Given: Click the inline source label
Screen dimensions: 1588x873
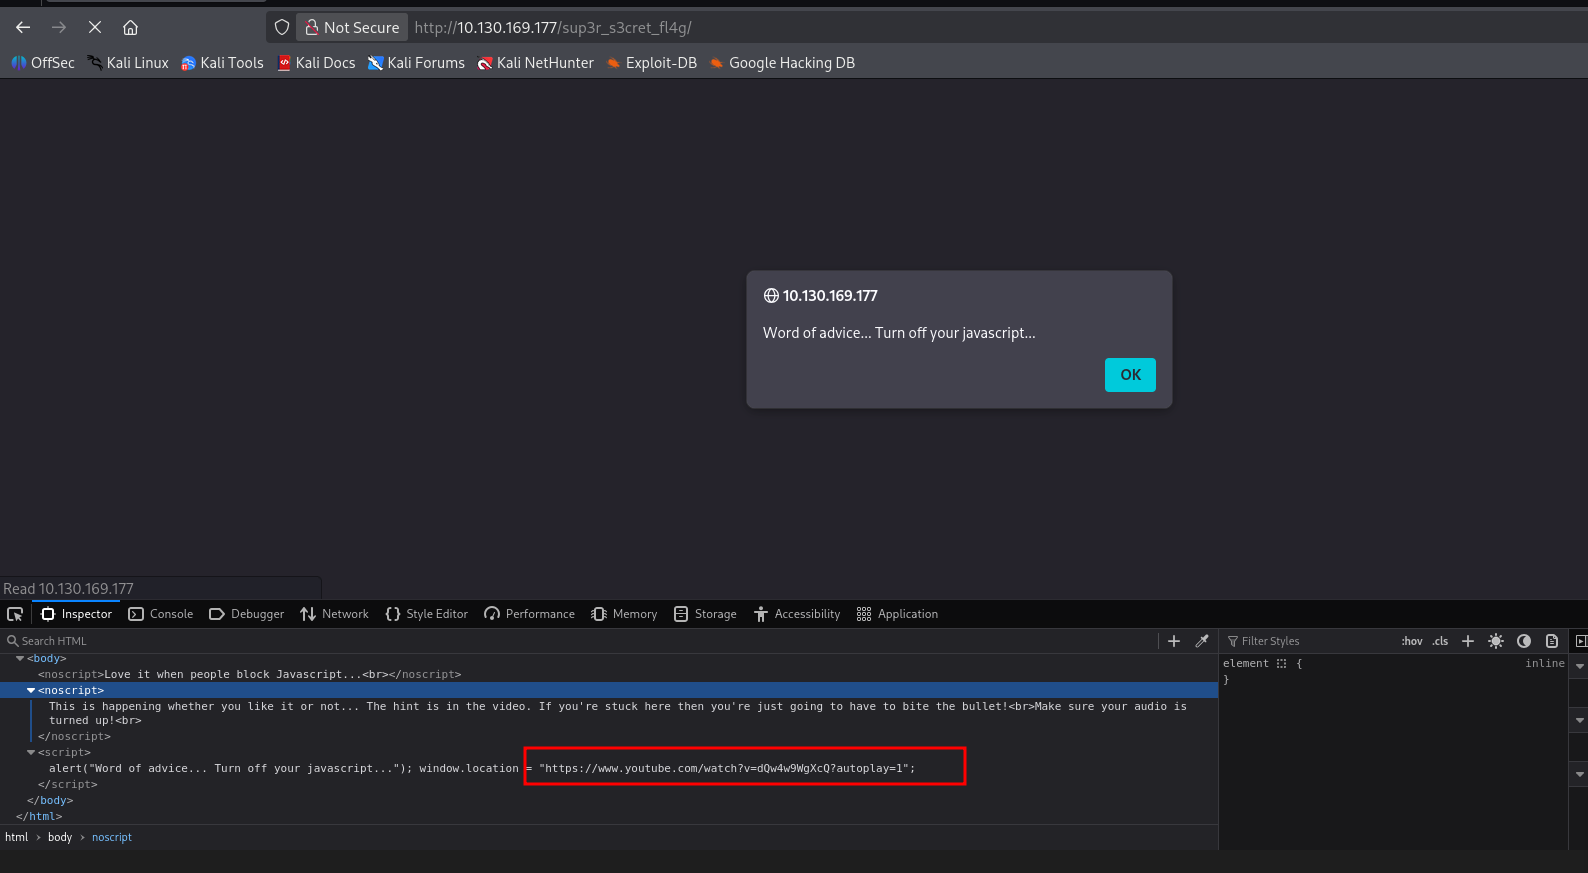Looking at the screenshot, I should click(x=1545, y=663).
